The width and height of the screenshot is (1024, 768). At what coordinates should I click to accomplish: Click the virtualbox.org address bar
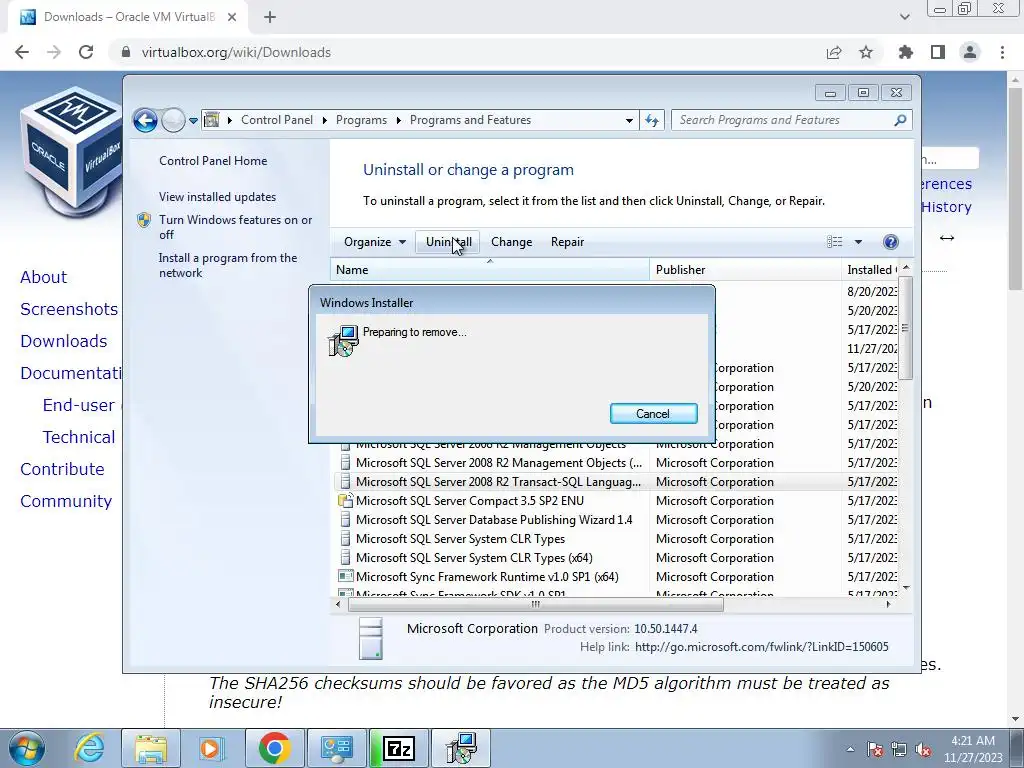click(x=467, y=52)
